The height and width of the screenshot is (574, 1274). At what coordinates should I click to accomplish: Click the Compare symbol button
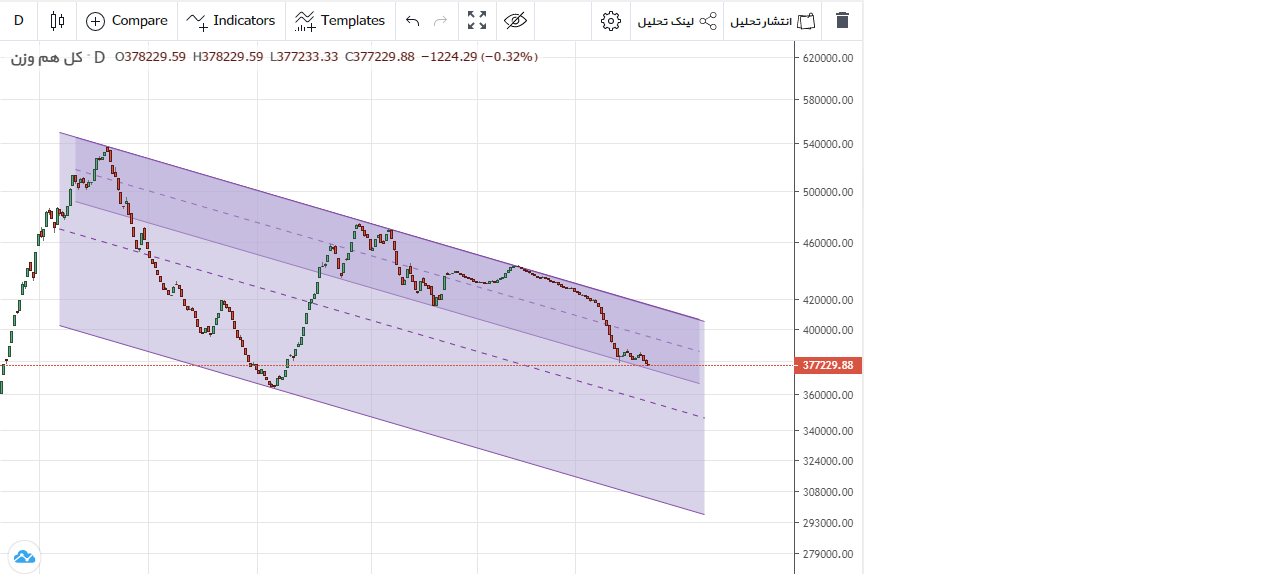tap(127, 20)
